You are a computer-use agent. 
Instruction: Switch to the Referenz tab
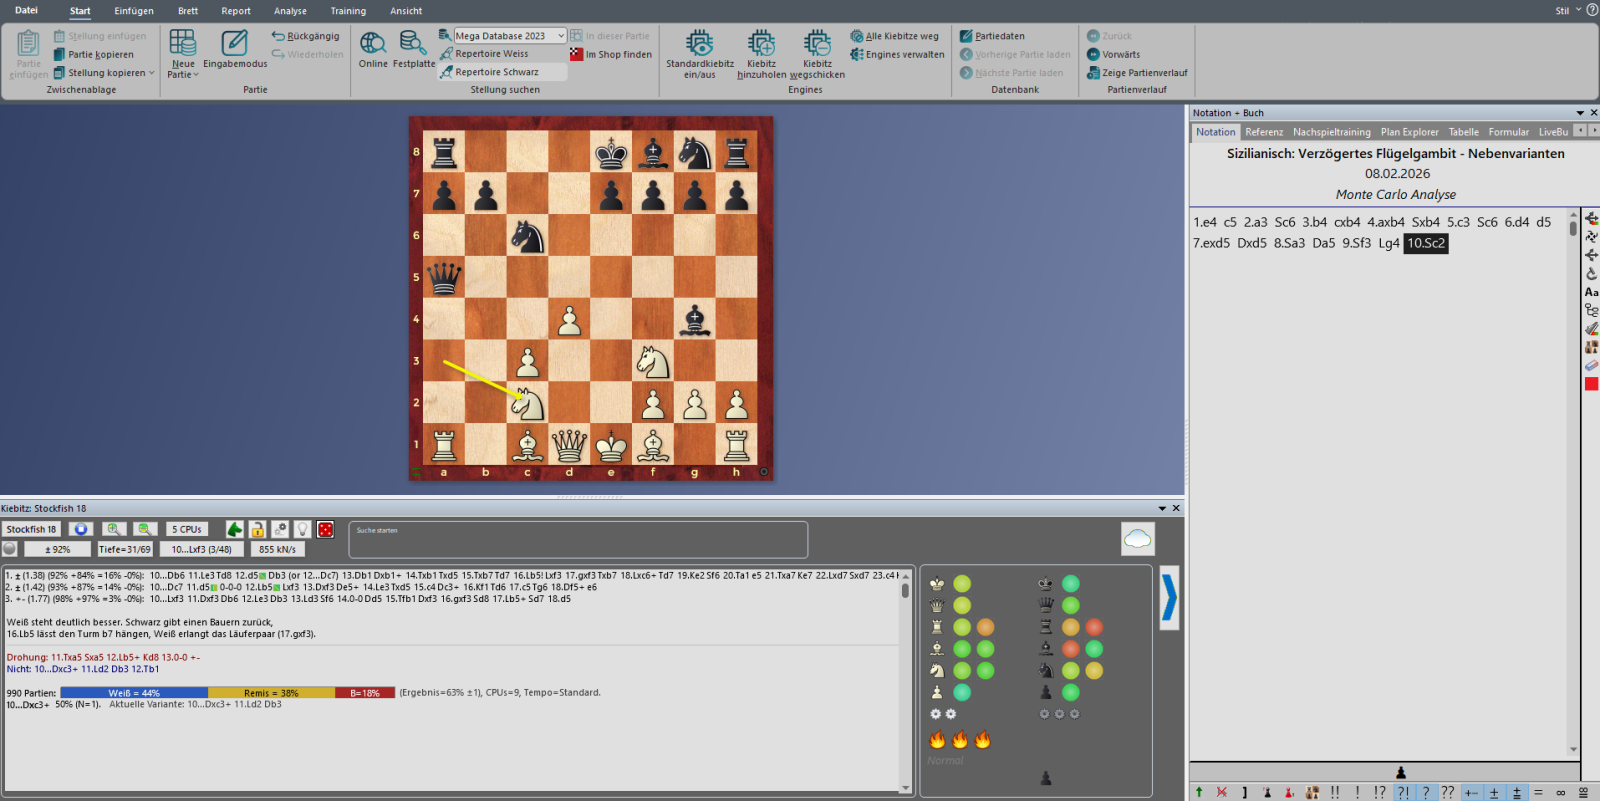tap(1264, 132)
